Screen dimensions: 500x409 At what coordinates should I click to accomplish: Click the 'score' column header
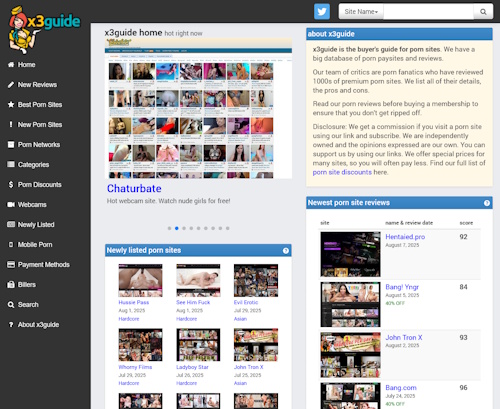click(466, 223)
